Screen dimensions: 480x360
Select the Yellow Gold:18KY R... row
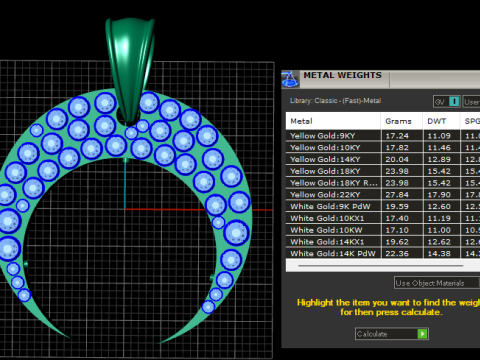[x=383, y=183]
